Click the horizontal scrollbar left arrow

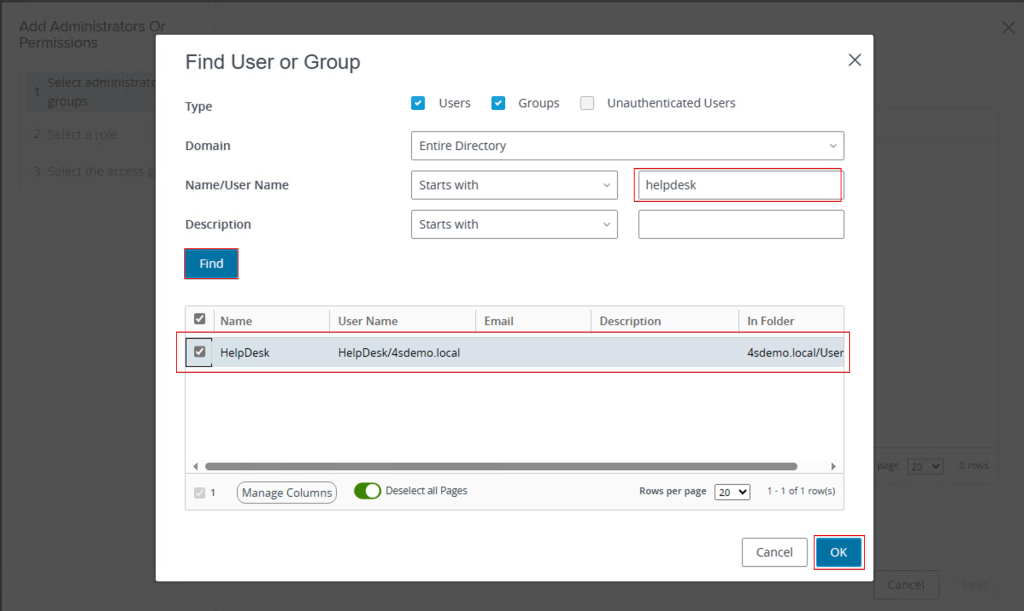tap(197, 466)
